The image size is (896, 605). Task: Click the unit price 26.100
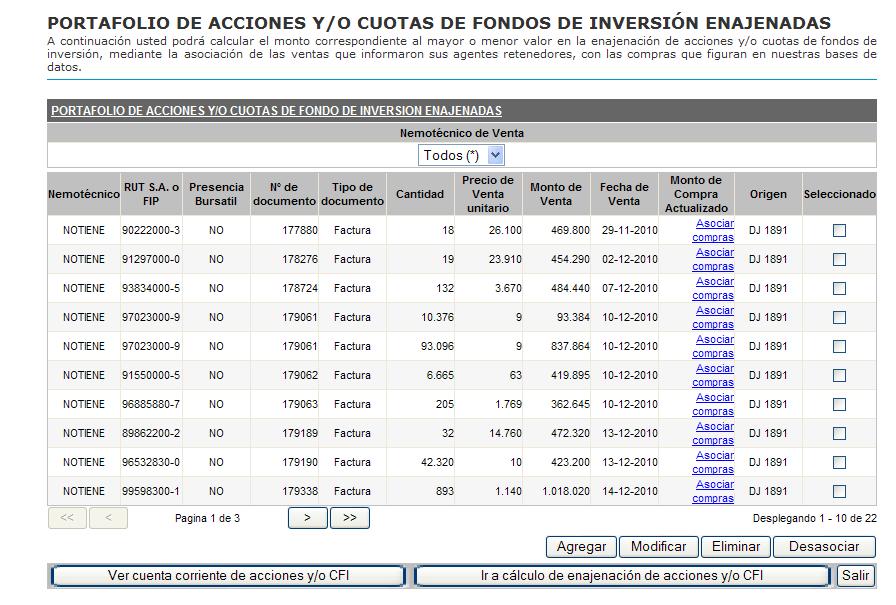(505, 230)
